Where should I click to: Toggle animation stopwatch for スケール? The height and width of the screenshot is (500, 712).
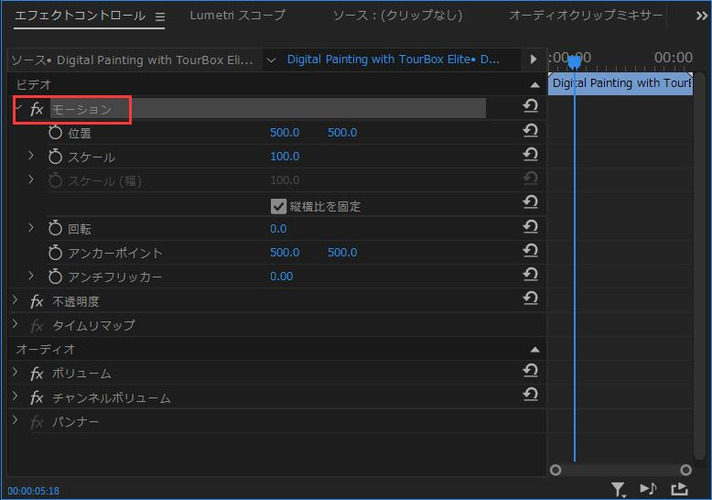55,157
